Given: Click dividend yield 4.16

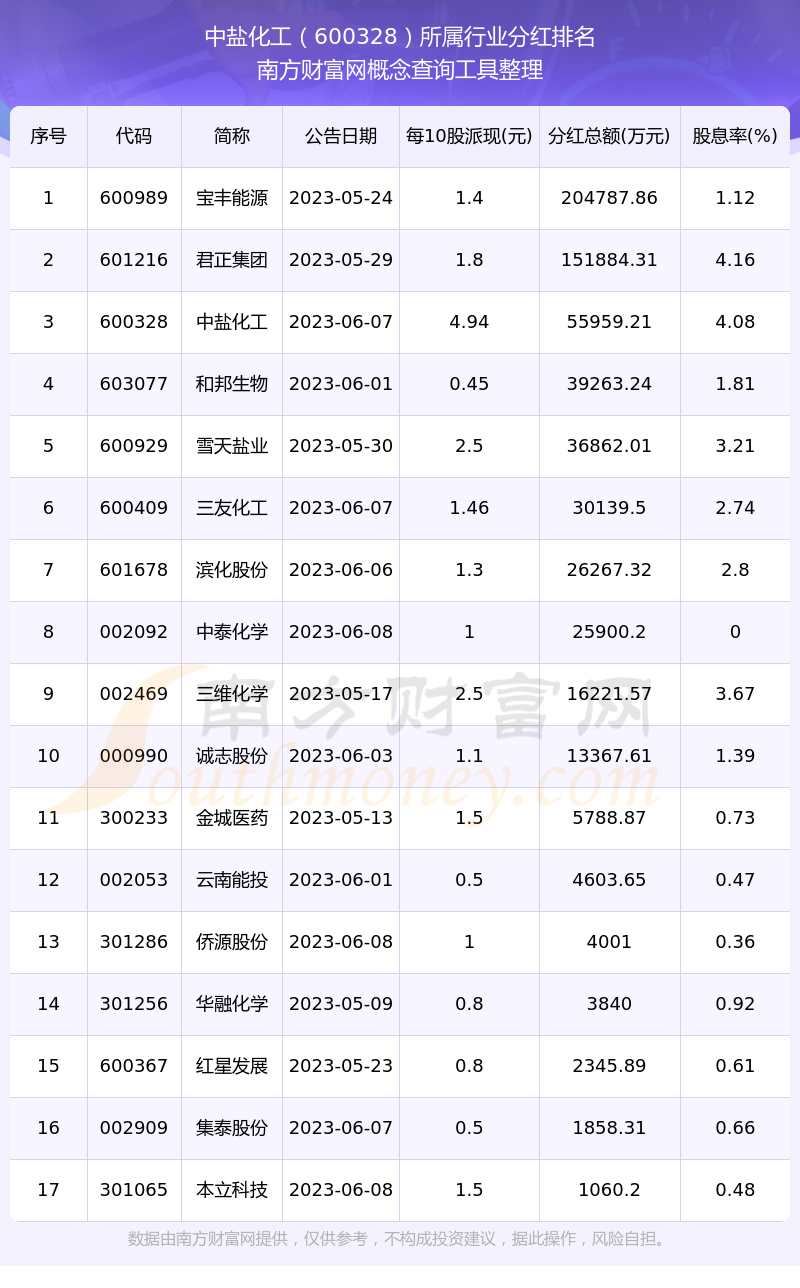Looking at the screenshot, I should tap(735, 260).
